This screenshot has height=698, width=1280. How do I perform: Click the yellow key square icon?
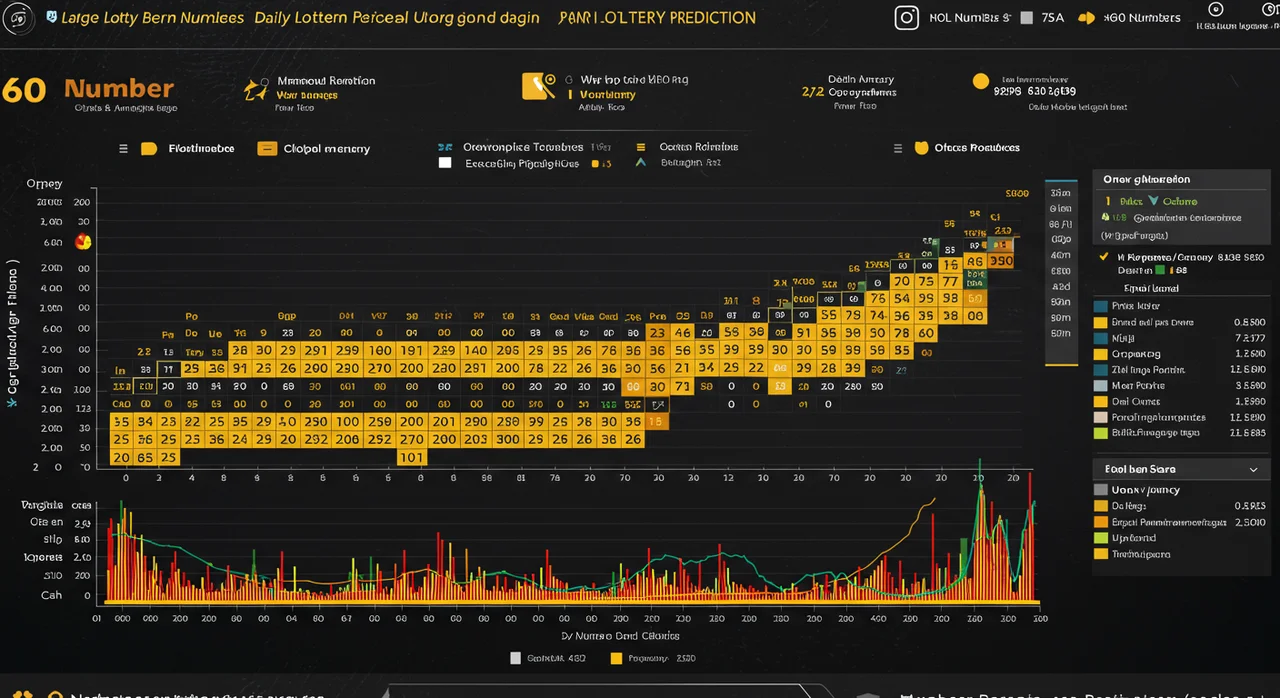(538, 86)
